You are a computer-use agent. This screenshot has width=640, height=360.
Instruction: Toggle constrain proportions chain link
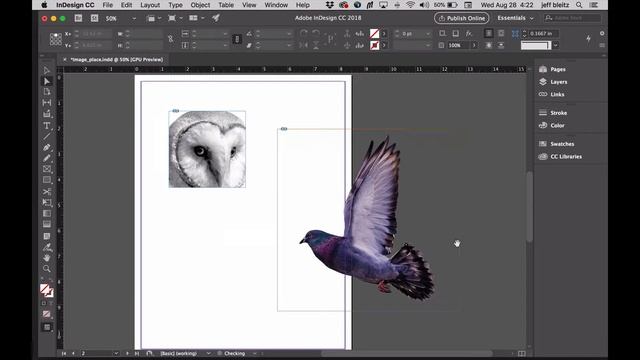pos(170,39)
